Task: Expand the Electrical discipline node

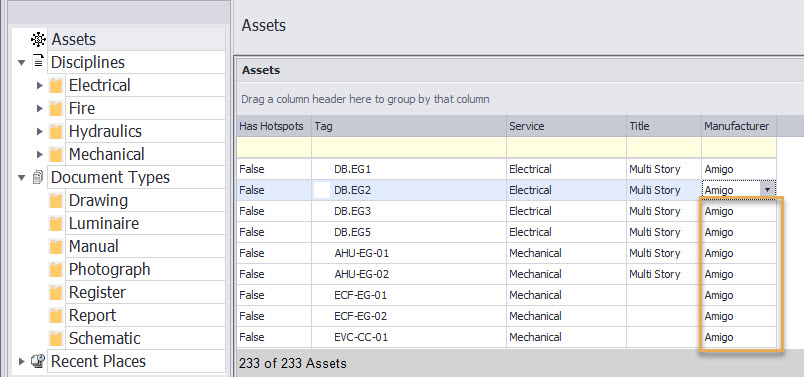Action: (40, 85)
